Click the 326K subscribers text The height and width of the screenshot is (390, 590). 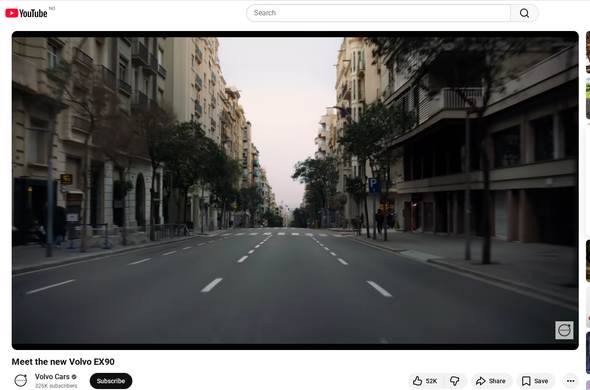56,386
